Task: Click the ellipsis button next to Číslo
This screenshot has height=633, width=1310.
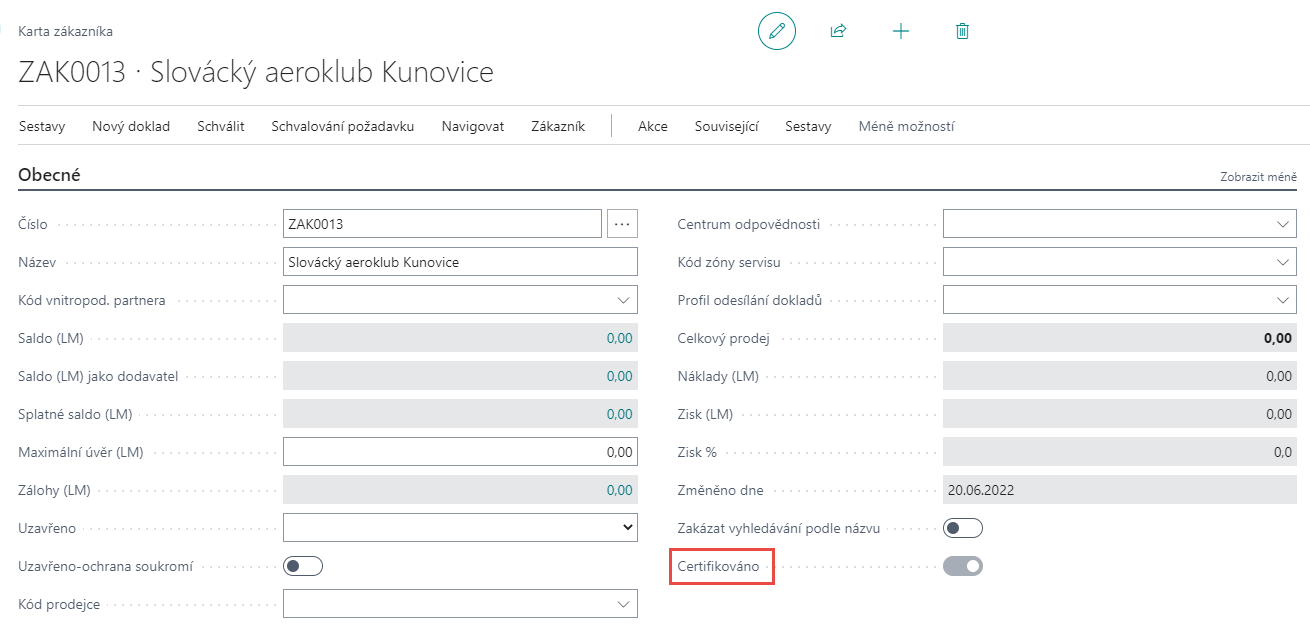Action: point(622,224)
